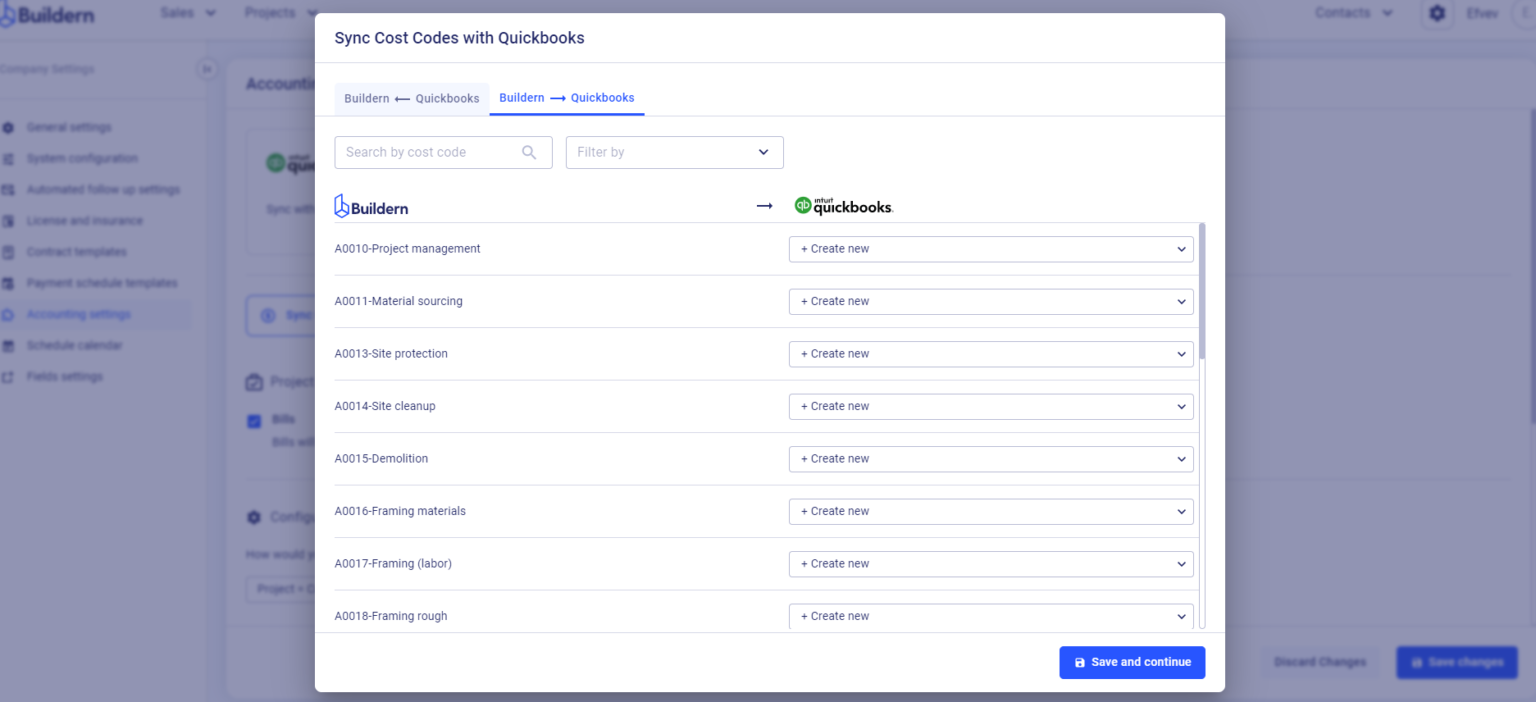1536x702 pixels.
Task: Open dropdown for A0015-Demolition
Action: coord(990,459)
